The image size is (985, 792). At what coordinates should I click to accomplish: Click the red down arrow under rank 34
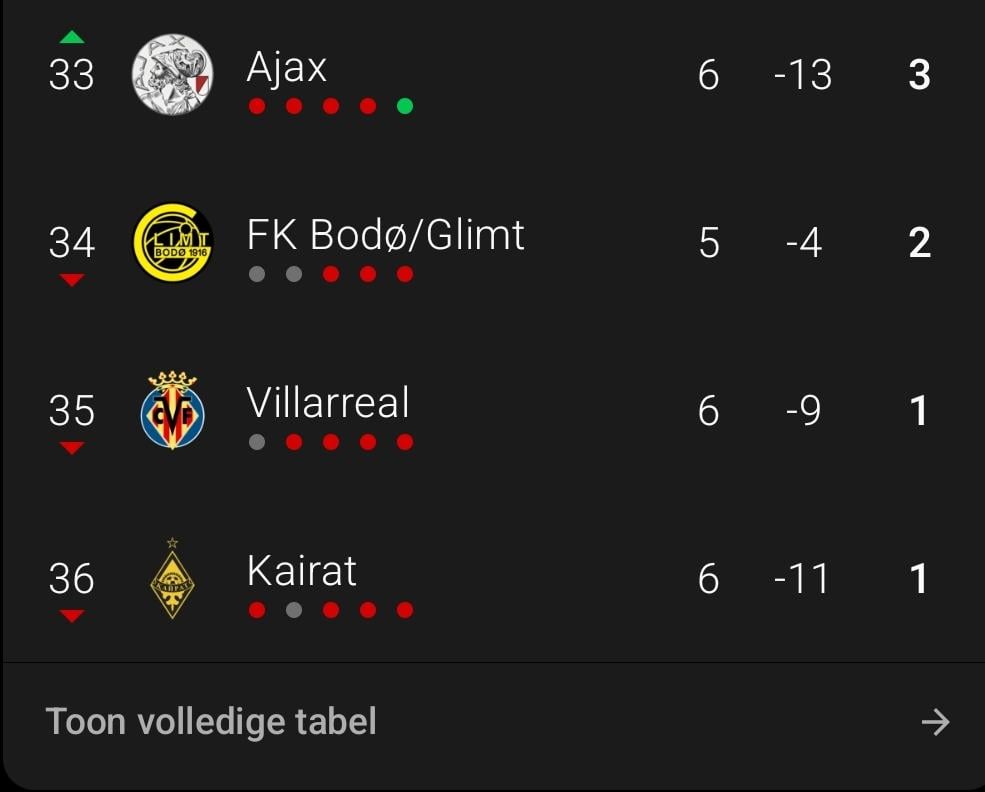72,281
